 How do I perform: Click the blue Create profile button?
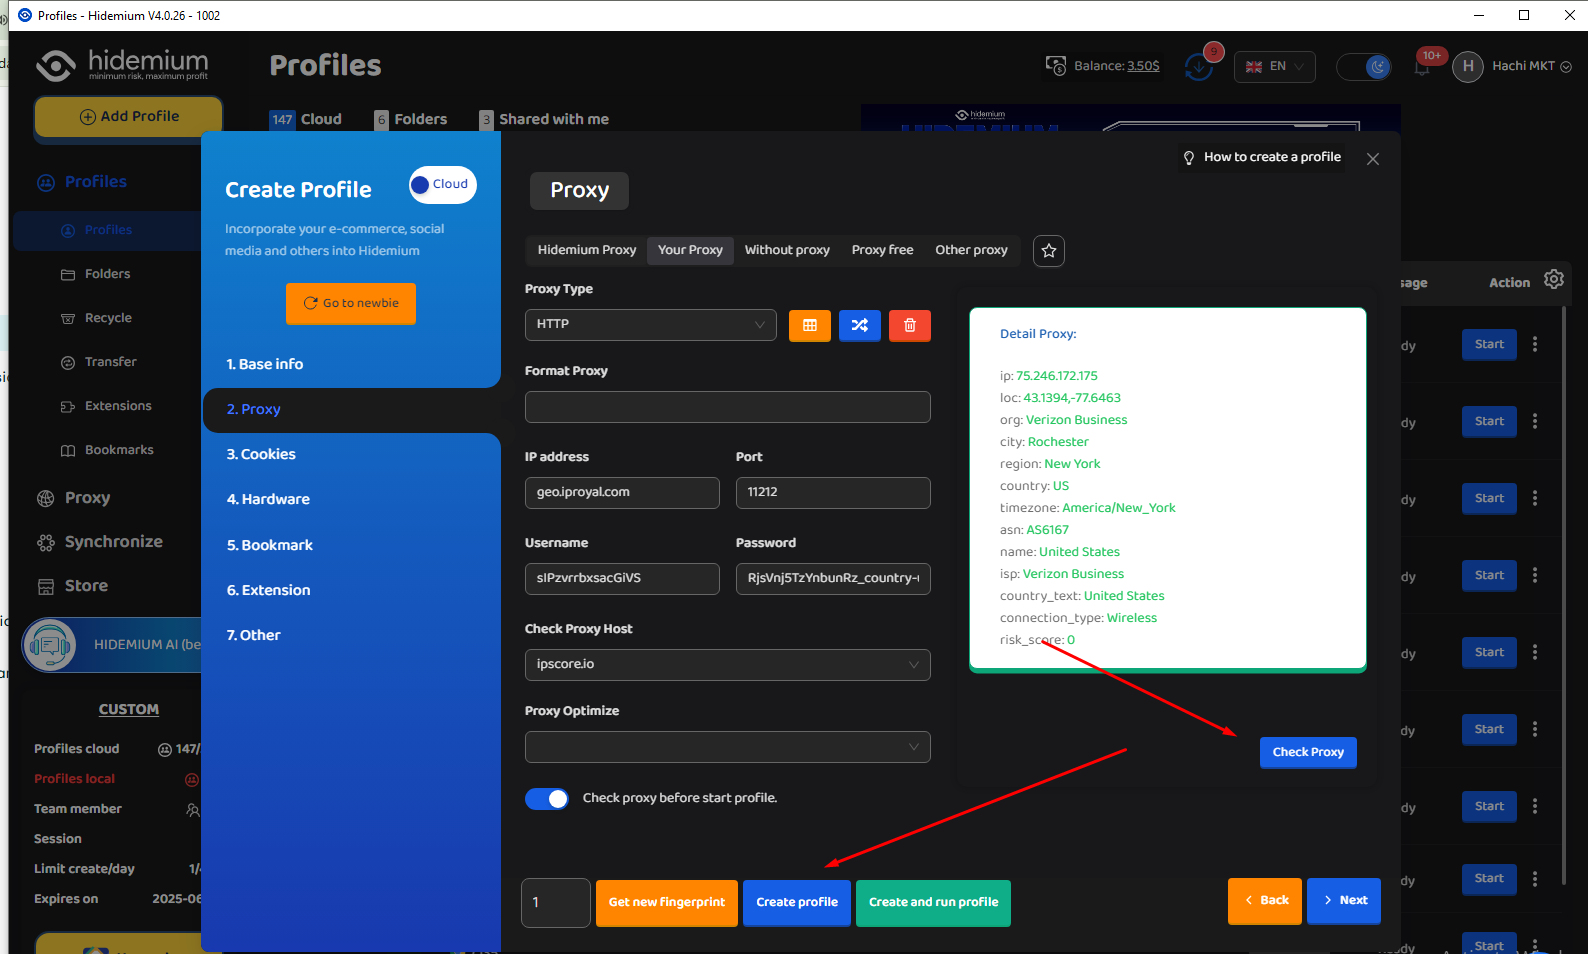click(x=797, y=903)
